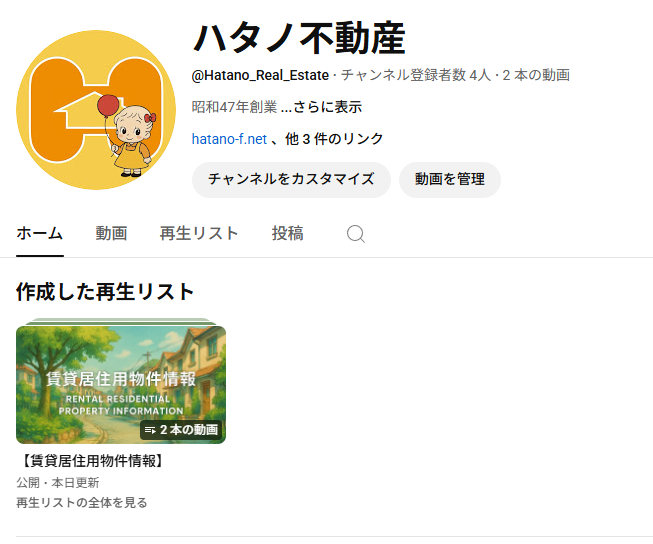Click the @Hatano_Real_Estate channel handle
Image resolution: width=653 pixels, height=544 pixels.
[260, 75]
